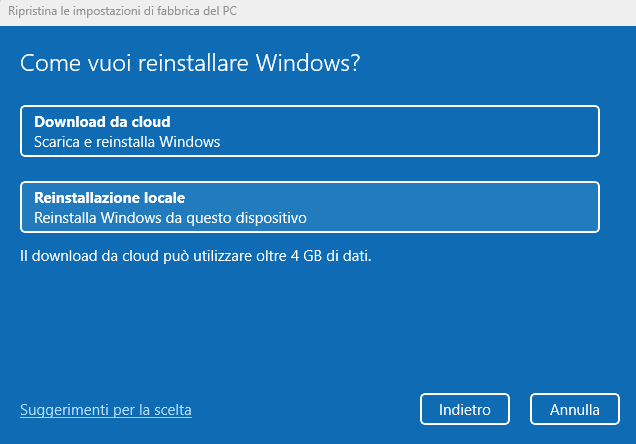The image size is (636, 444).
Task: Choose the Download da cloud option
Action: [310, 131]
